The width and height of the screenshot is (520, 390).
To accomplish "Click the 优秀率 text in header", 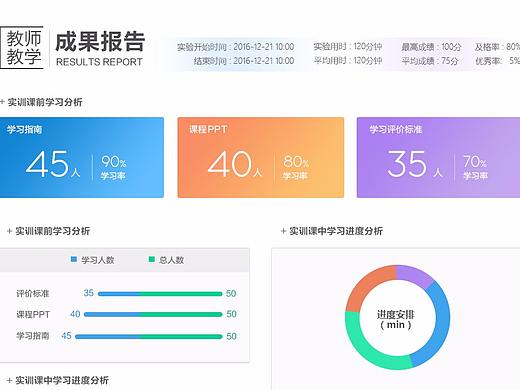I will pyautogui.click(x=497, y=61).
